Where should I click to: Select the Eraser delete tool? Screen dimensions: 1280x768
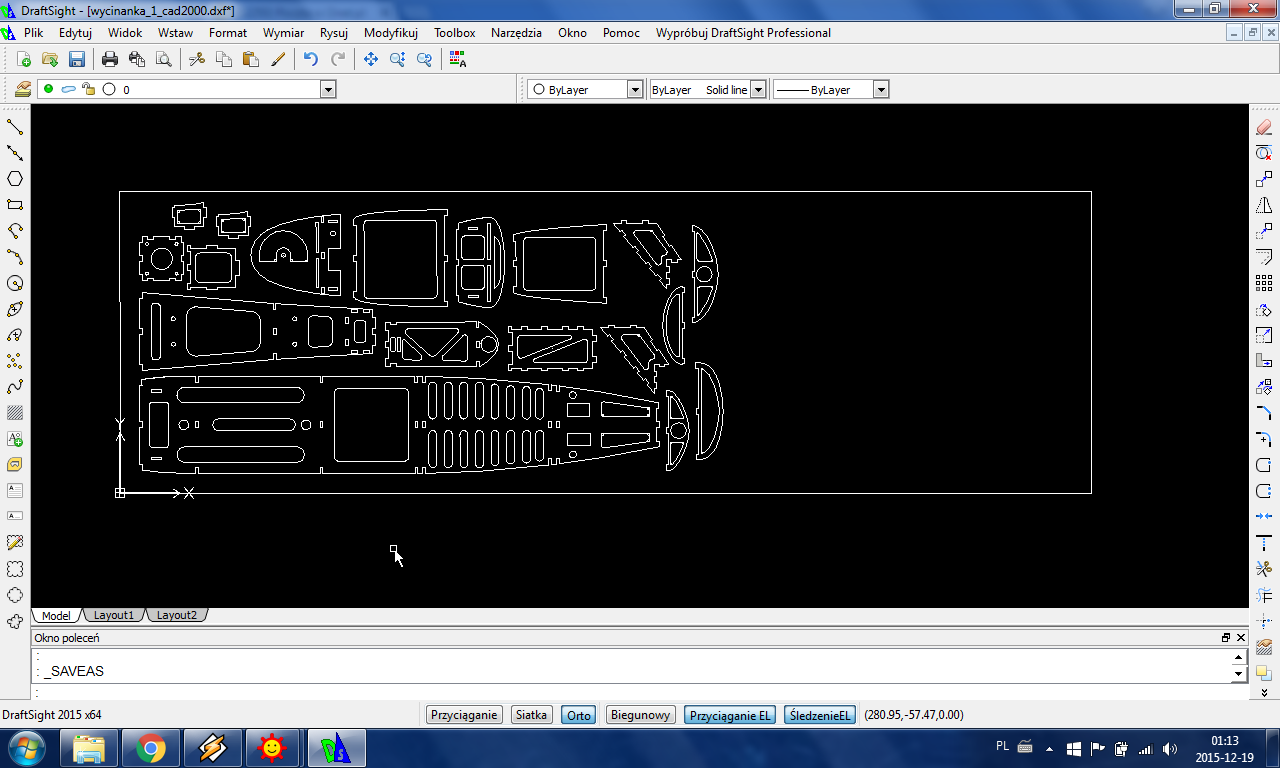tap(1264, 127)
